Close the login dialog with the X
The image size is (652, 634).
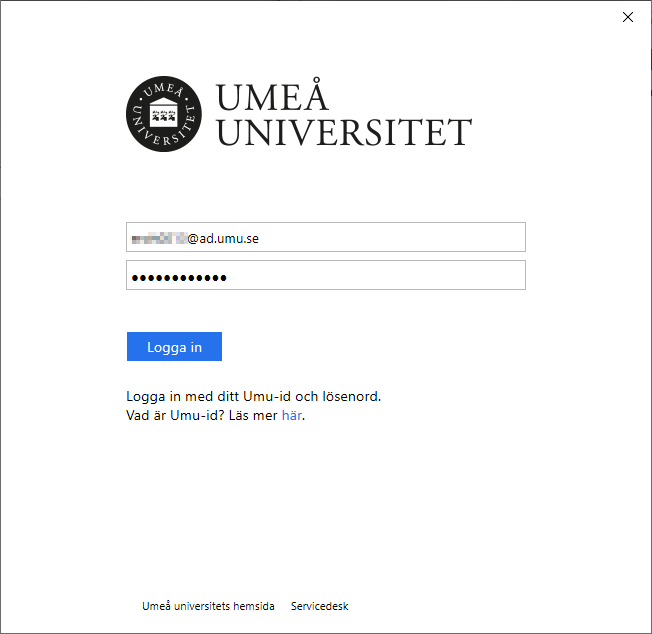coord(628,17)
